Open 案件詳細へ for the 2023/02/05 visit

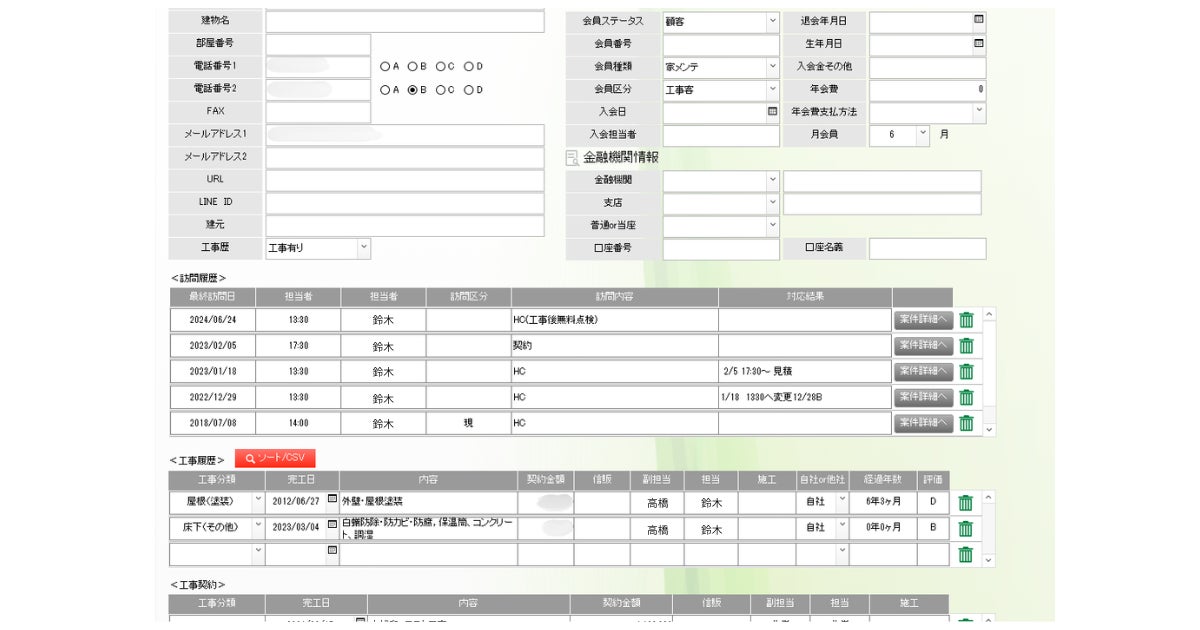pyautogui.click(x=923, y=345)
